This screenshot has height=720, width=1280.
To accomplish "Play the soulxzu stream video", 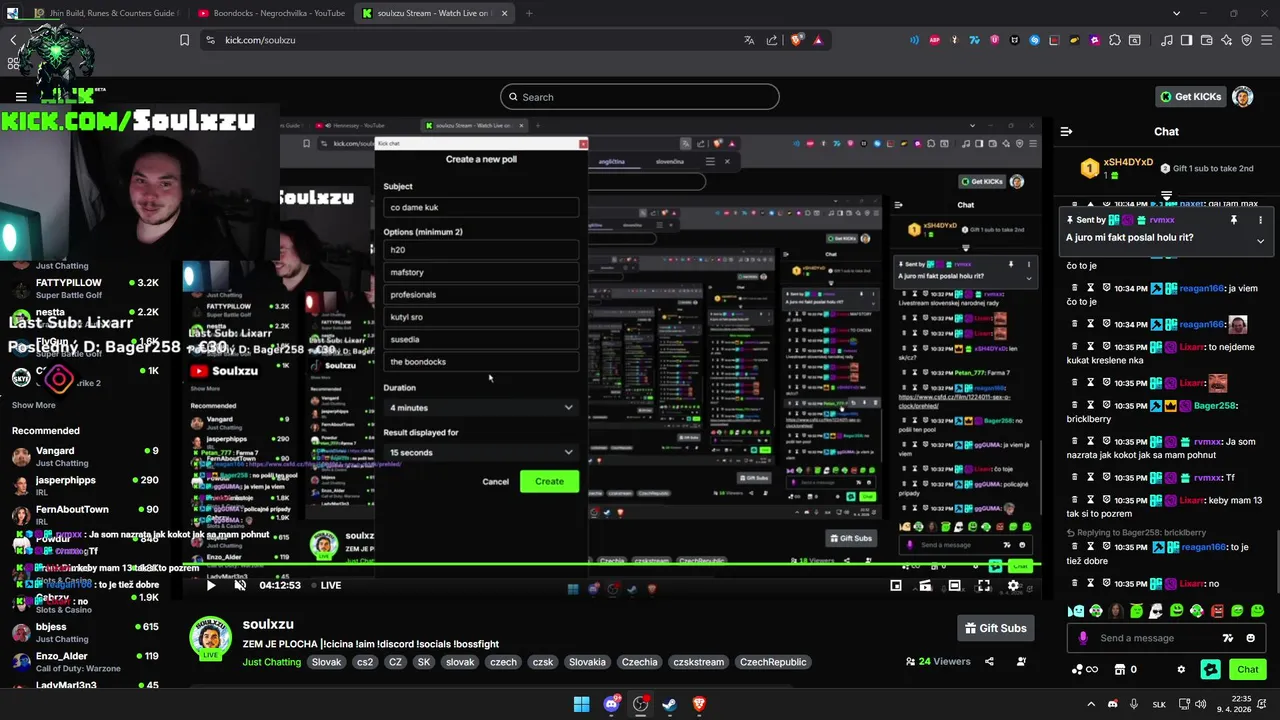I will pyautogui.click(x=211, y=585).
